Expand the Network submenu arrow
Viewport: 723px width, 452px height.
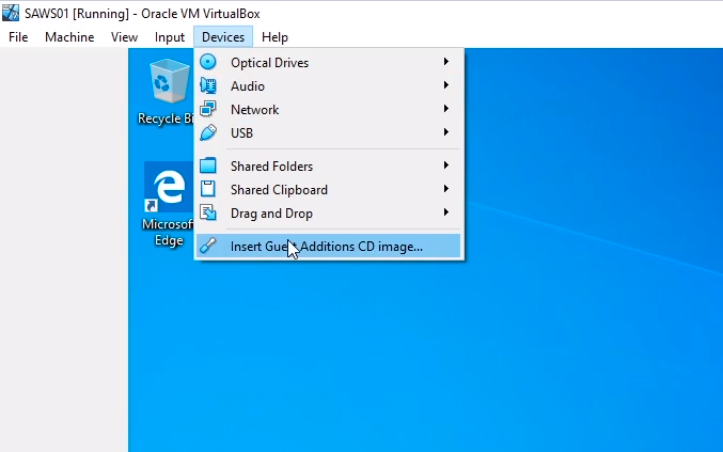click(446, 108)
